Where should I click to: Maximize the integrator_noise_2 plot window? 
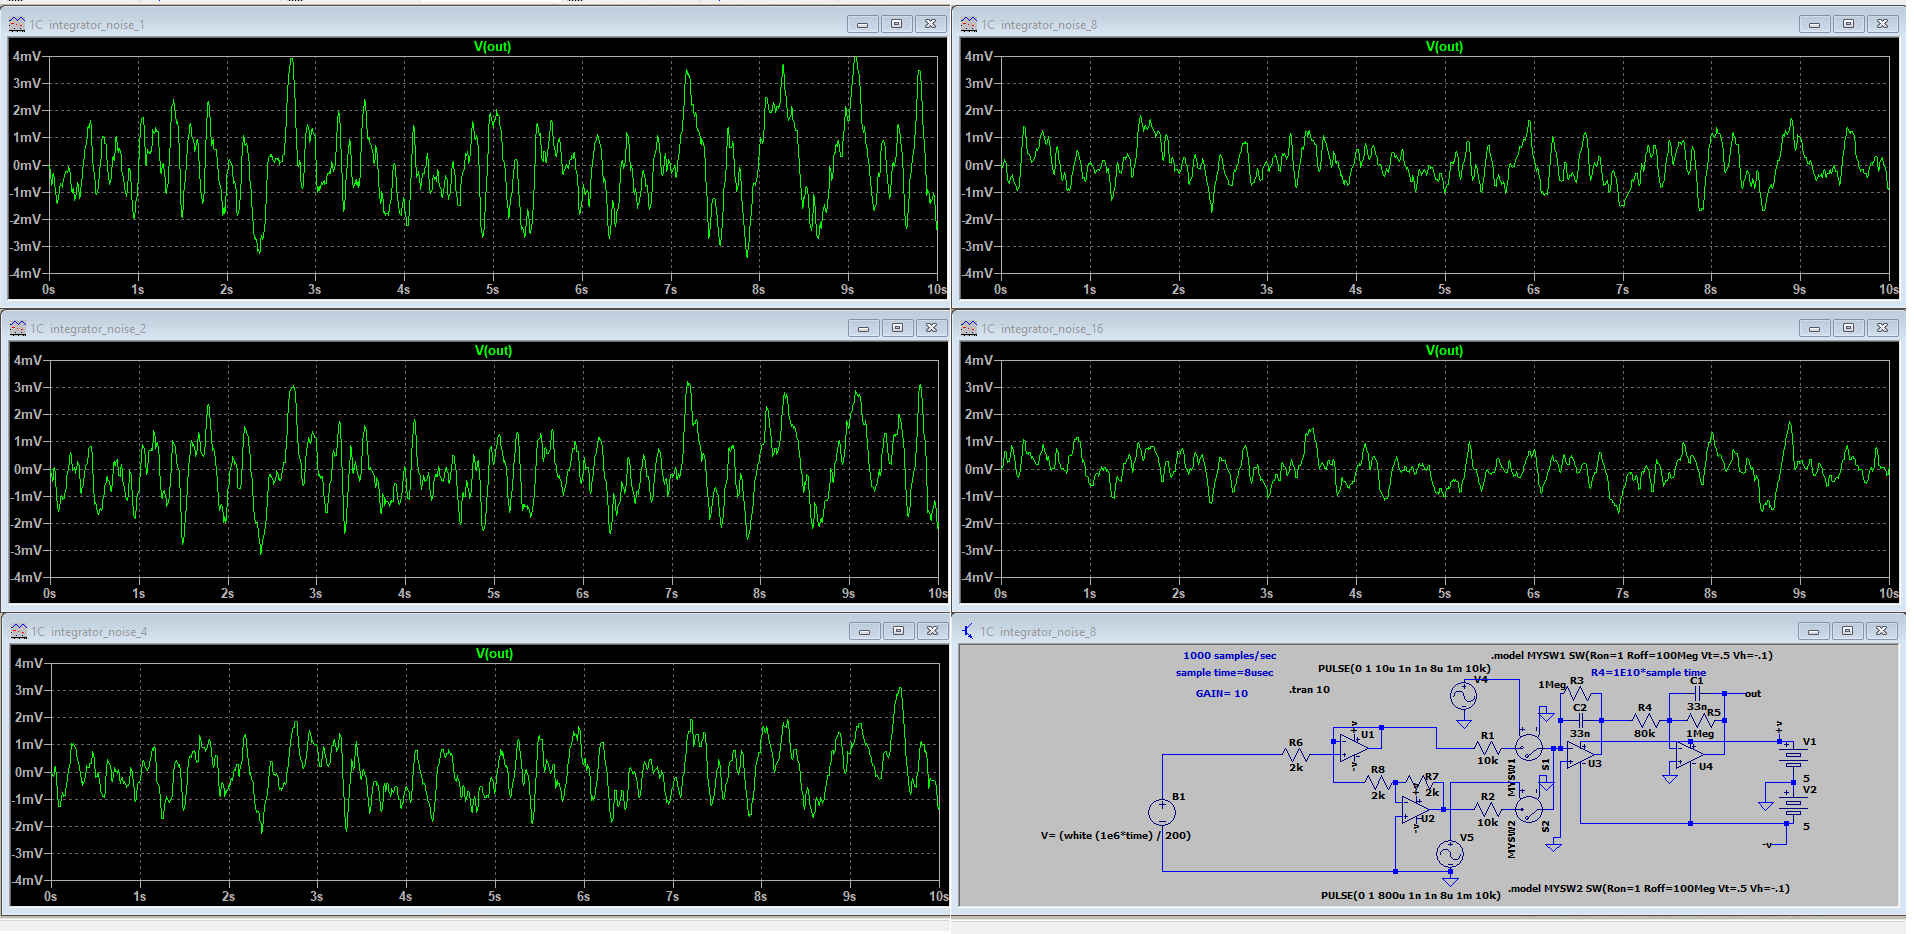tap(897, 328)
